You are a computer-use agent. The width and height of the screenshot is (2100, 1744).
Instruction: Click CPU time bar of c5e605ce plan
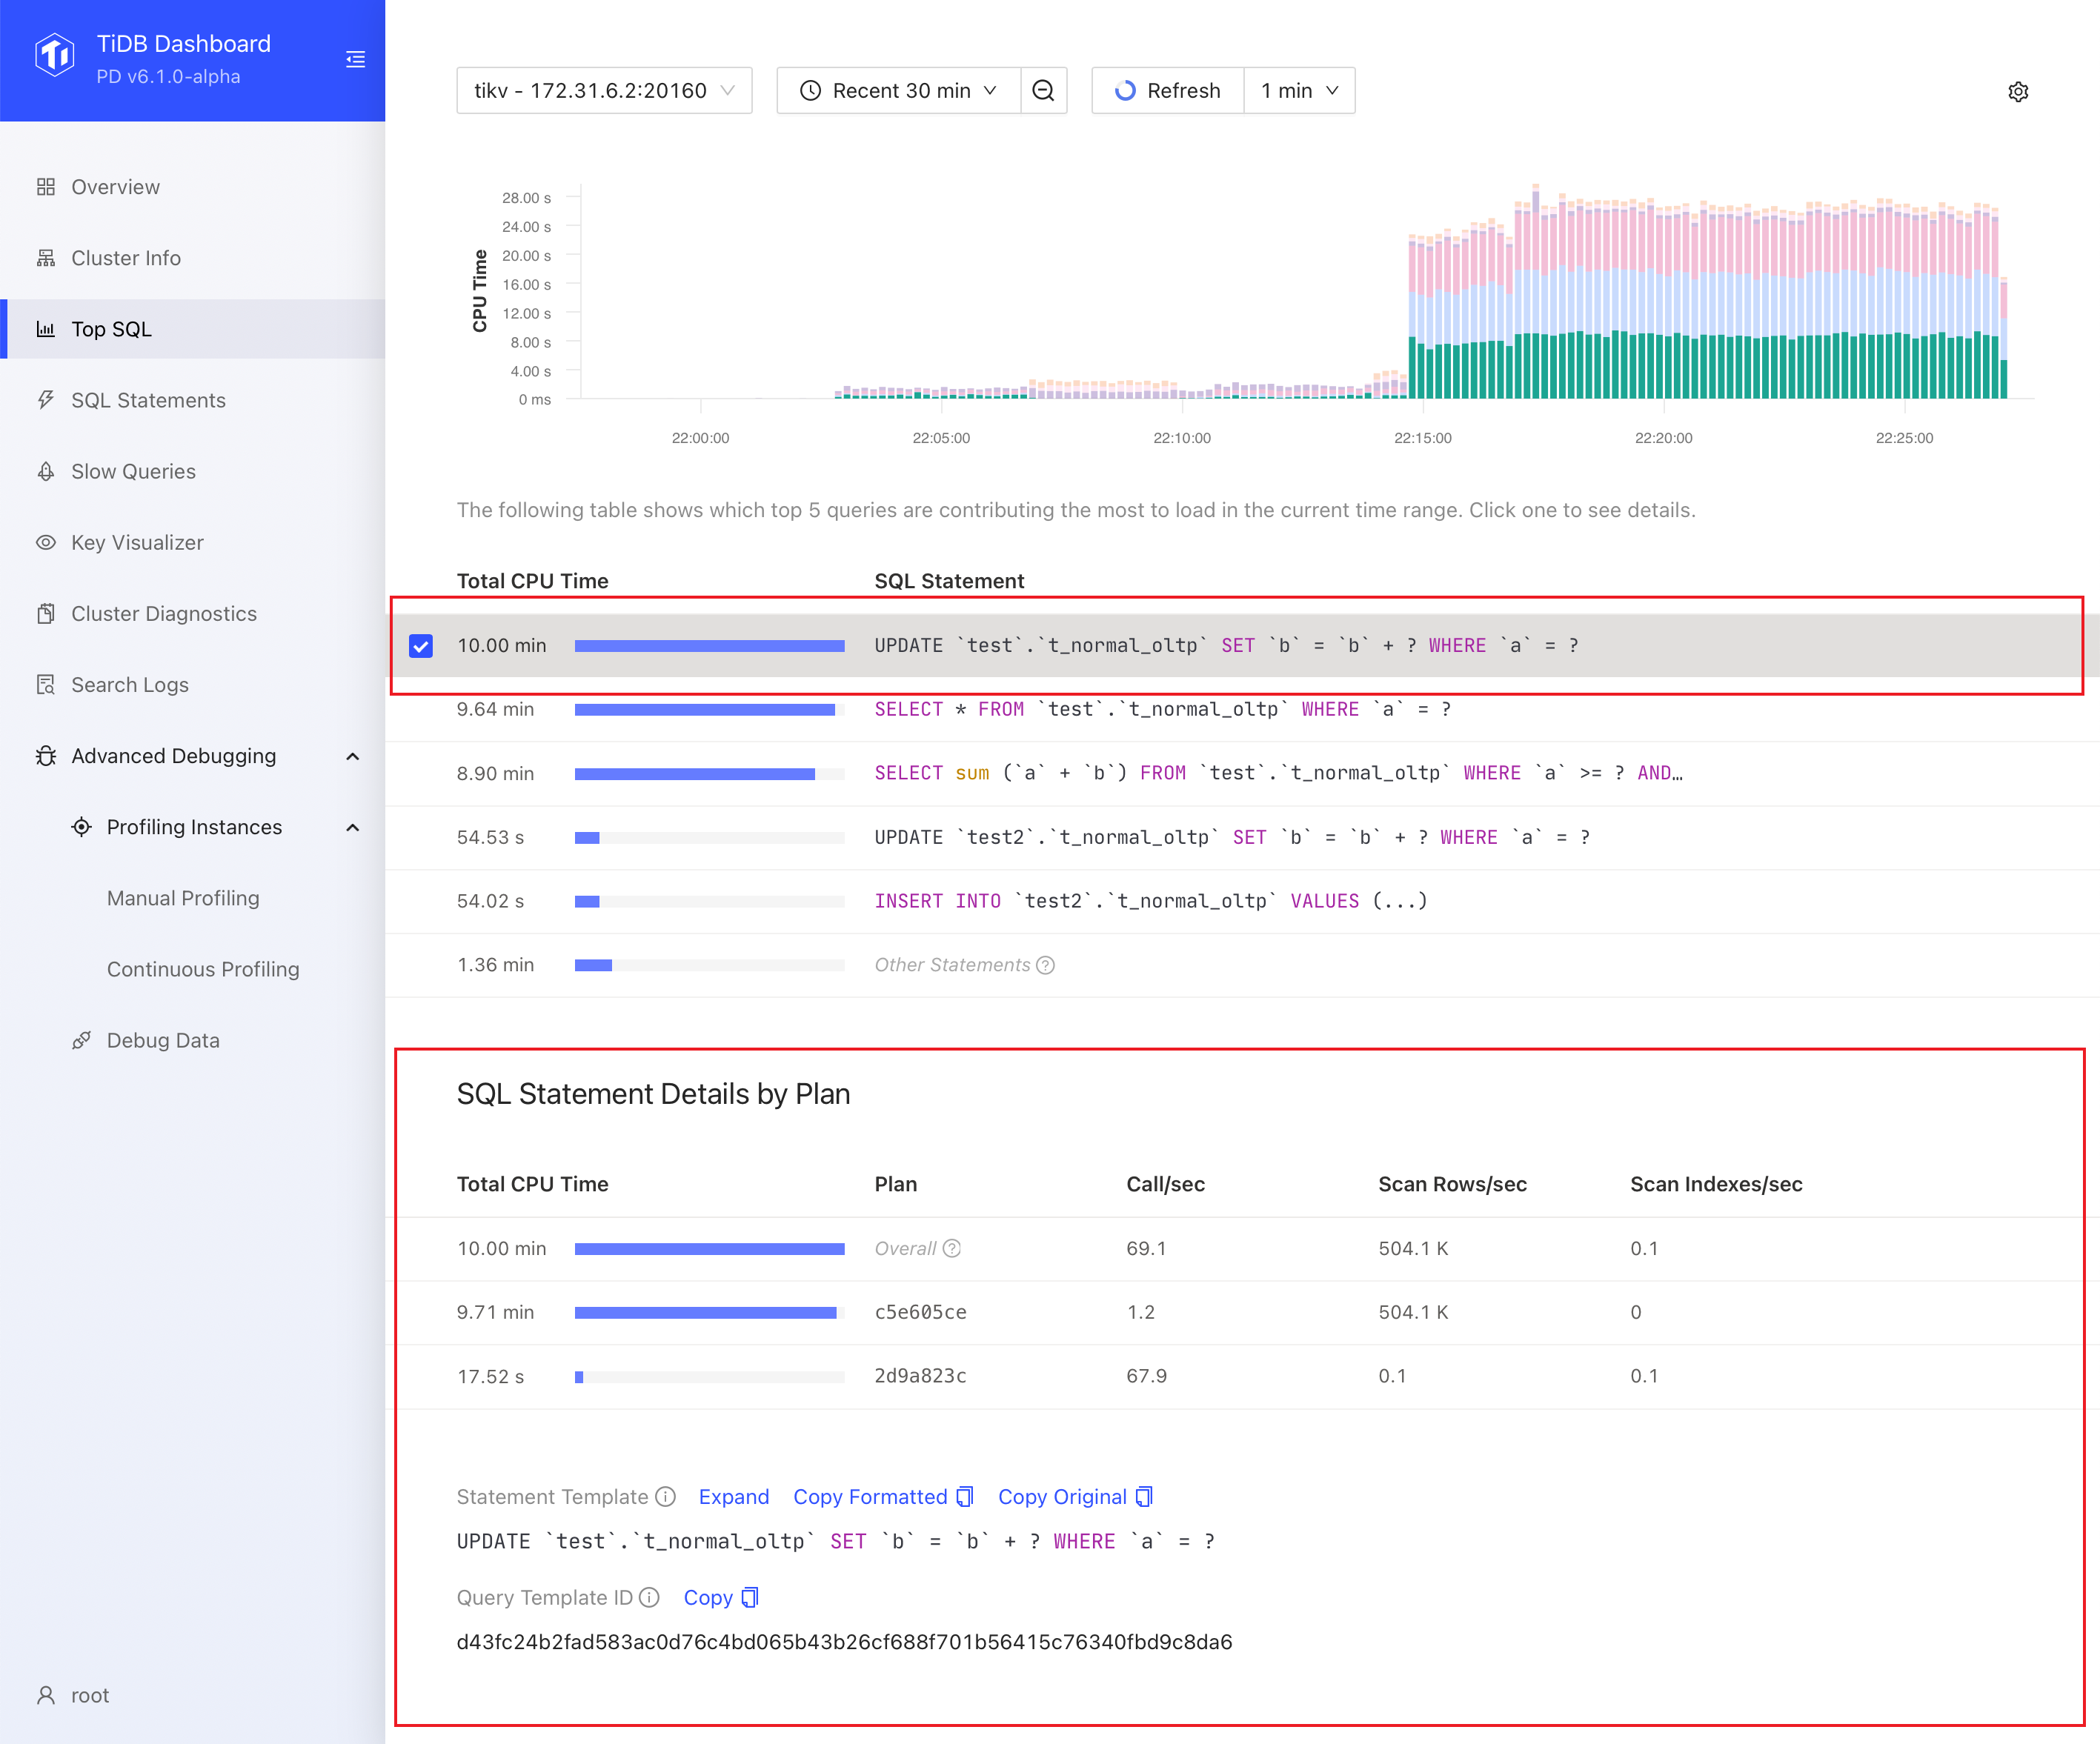tap(705, 1312)
